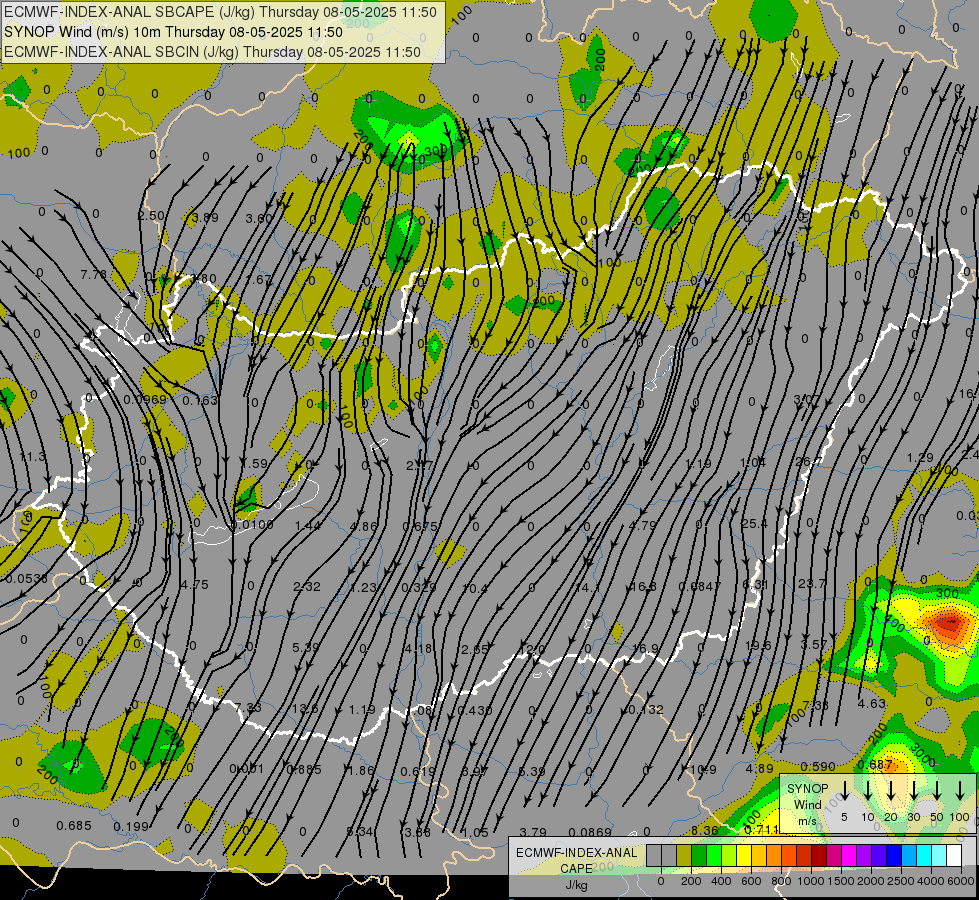Select the bright magenta CAPE legend swatch
Image resolution: width=979 pixels, height=900 pixels.
pyautogui.click(x=849, y=856)
